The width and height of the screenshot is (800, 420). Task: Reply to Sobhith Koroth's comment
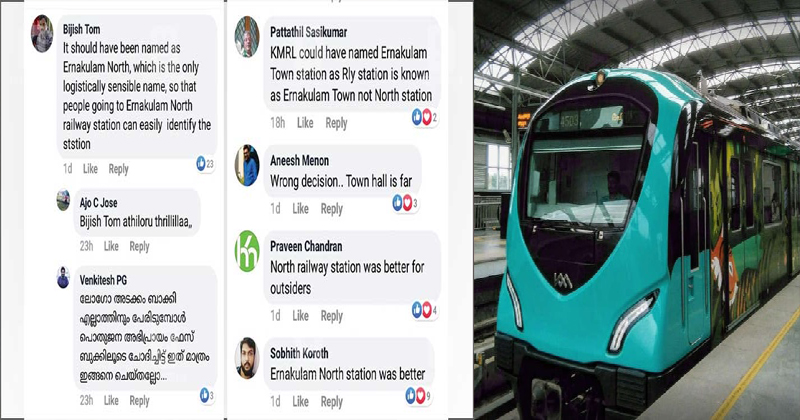tap(332, 402)
